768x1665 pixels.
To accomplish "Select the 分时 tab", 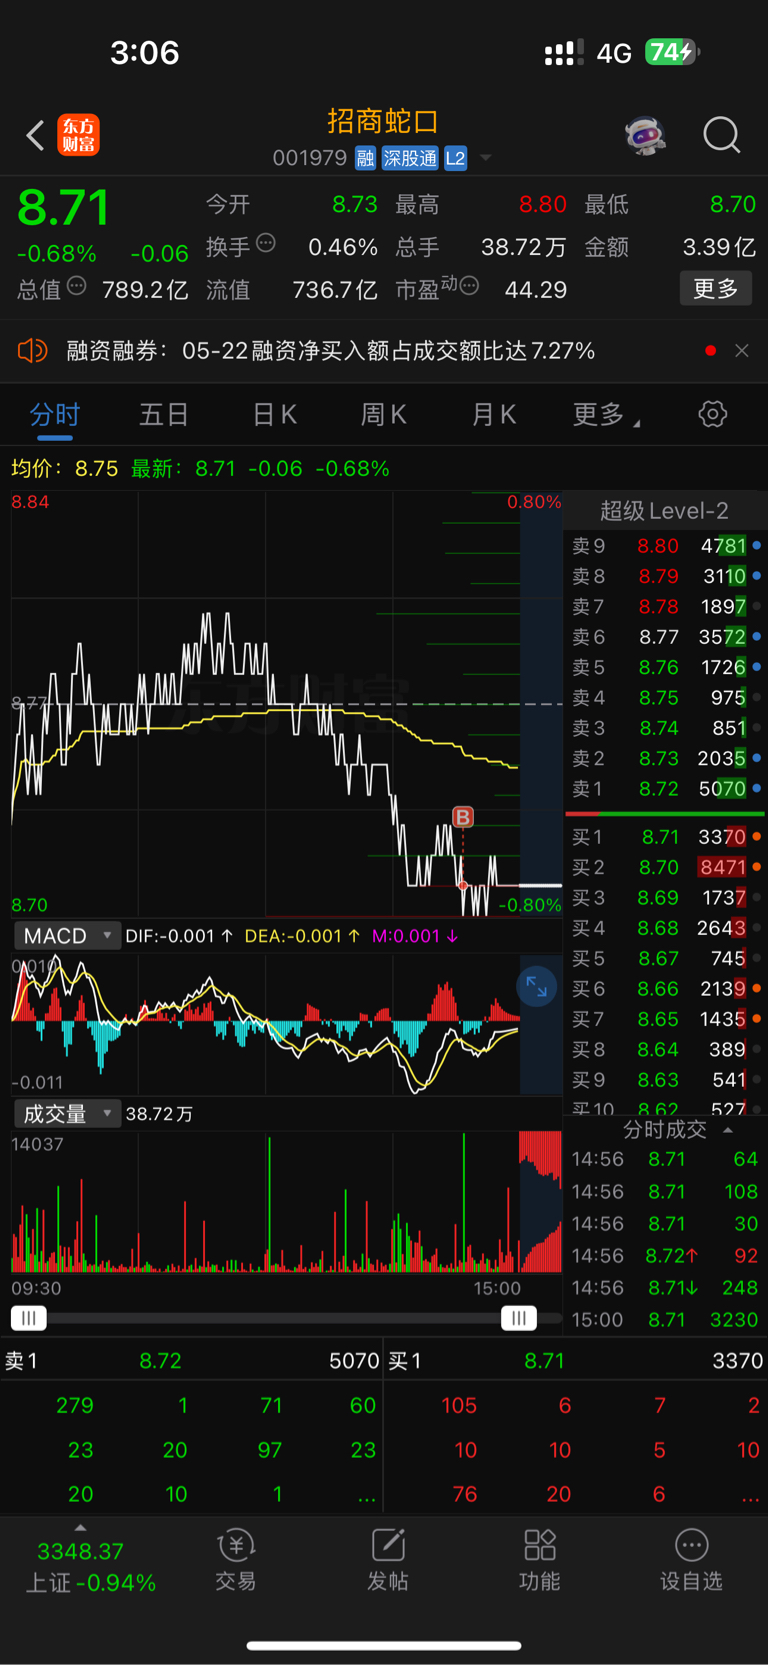I will coord(55,414).
